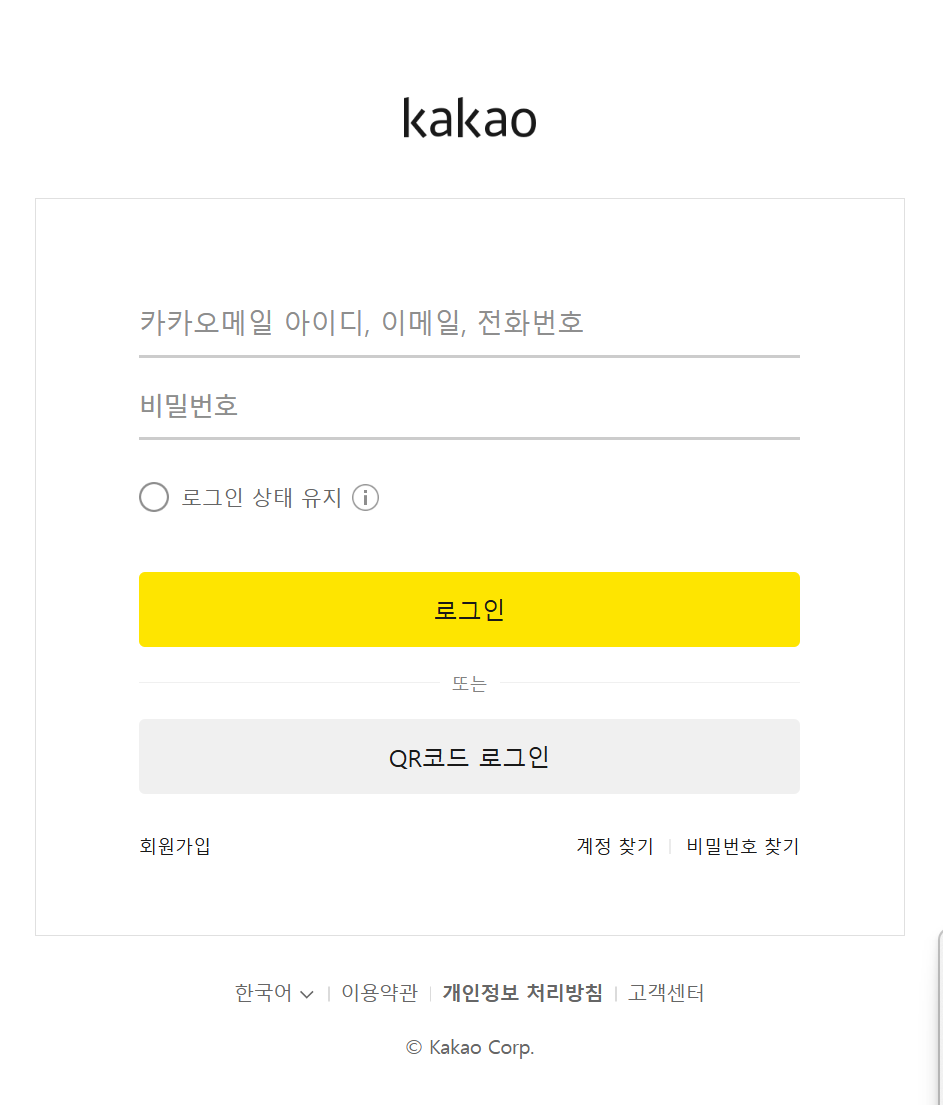This screenshot has height=1105, width=943.
Task: Click the 로그인 상태 유지 label text
Action: (261, 497)
